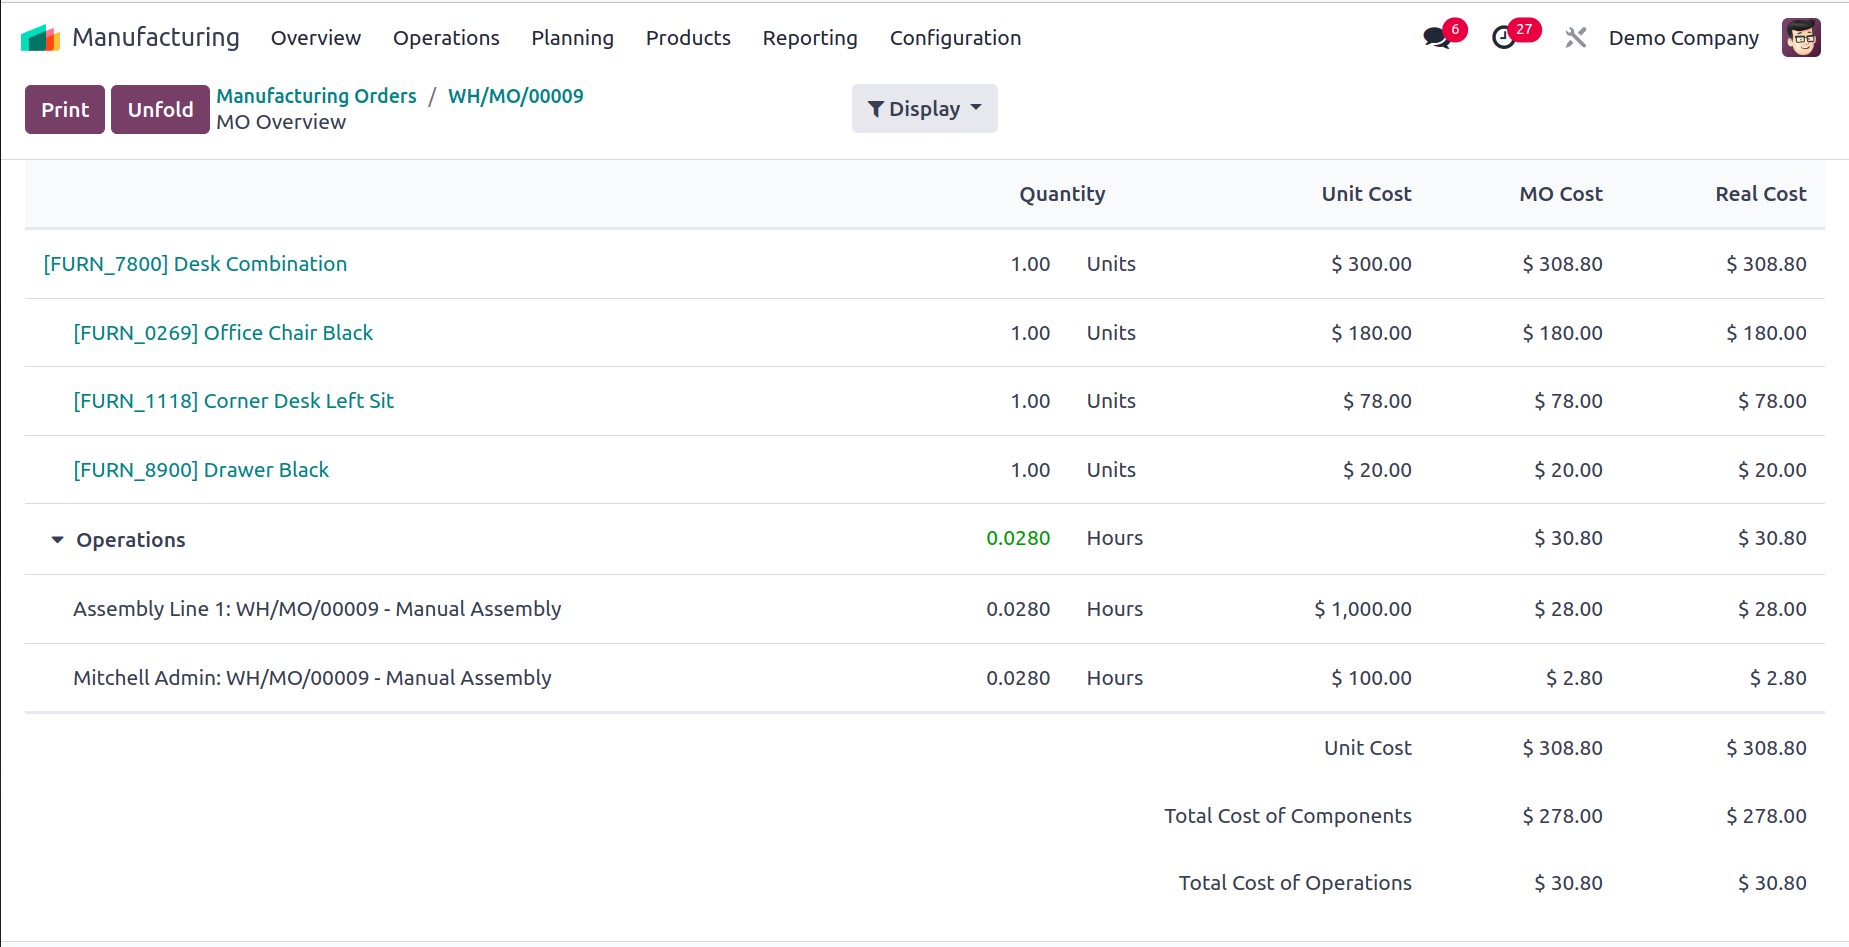Open the Reporting menu
Image resolution: width=1849 pixels, height=947 pixels.
(x=810, y=38)
